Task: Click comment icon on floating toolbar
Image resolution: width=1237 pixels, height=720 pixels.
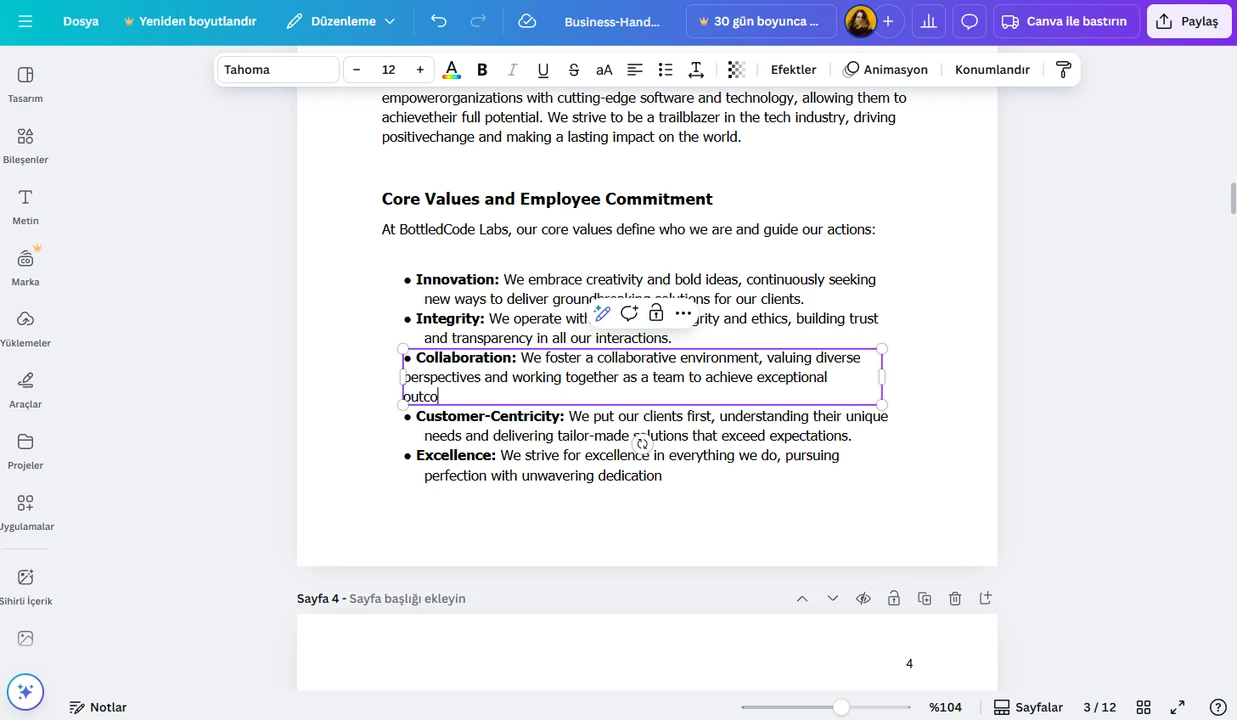Action: point(629,313)
